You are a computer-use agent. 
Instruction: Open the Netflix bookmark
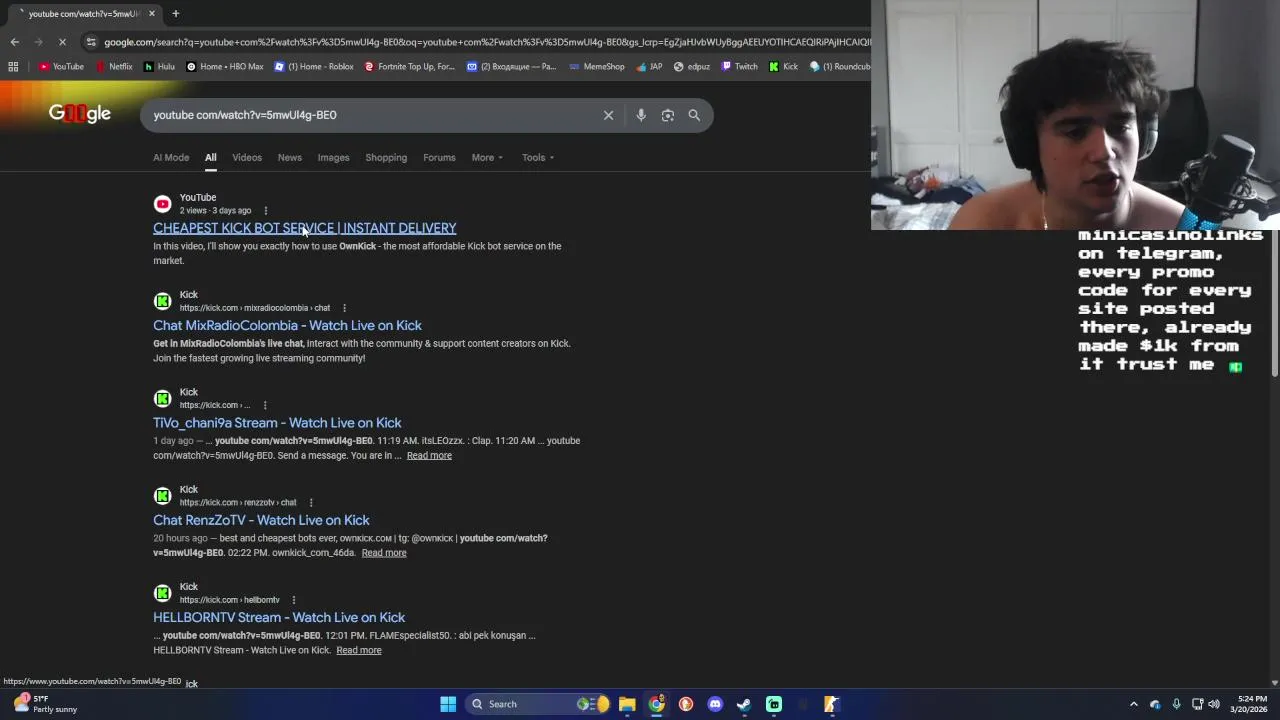tap(114, 67)
